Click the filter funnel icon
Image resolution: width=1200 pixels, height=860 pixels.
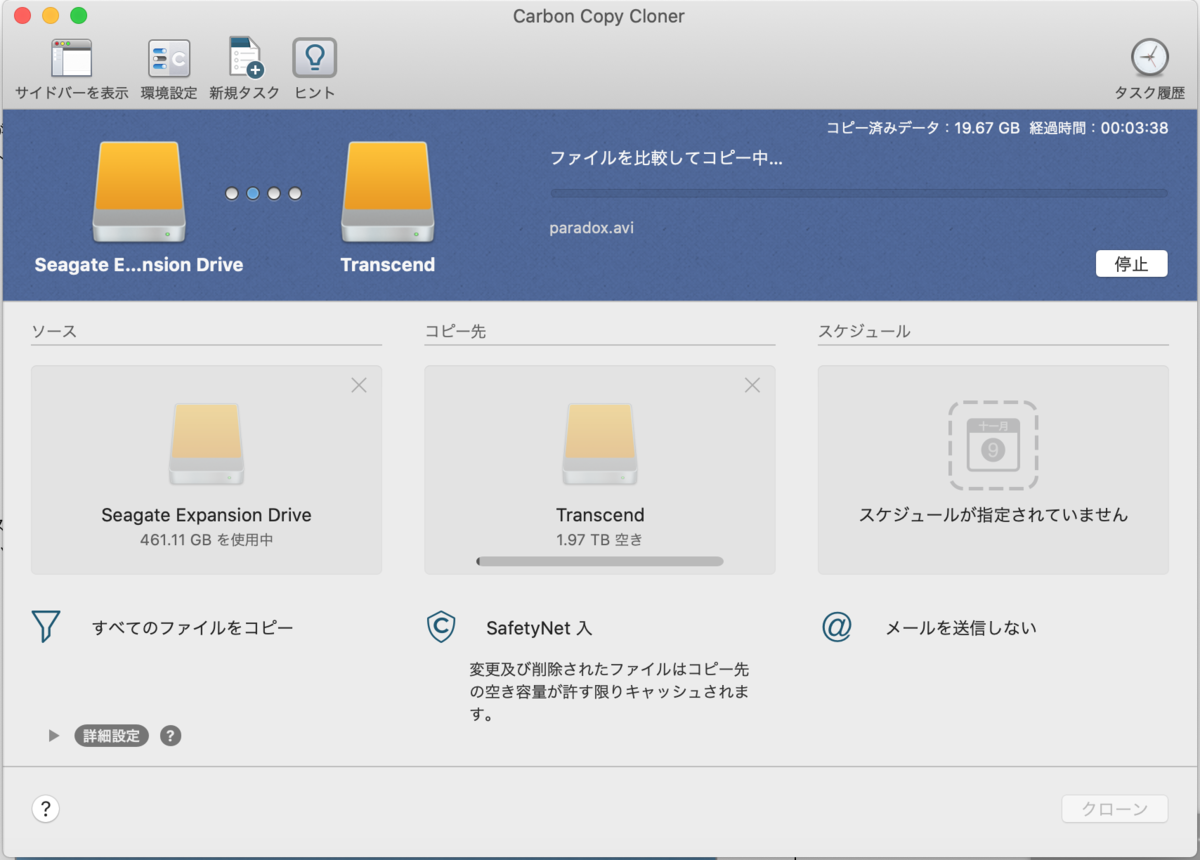(47, 627)
